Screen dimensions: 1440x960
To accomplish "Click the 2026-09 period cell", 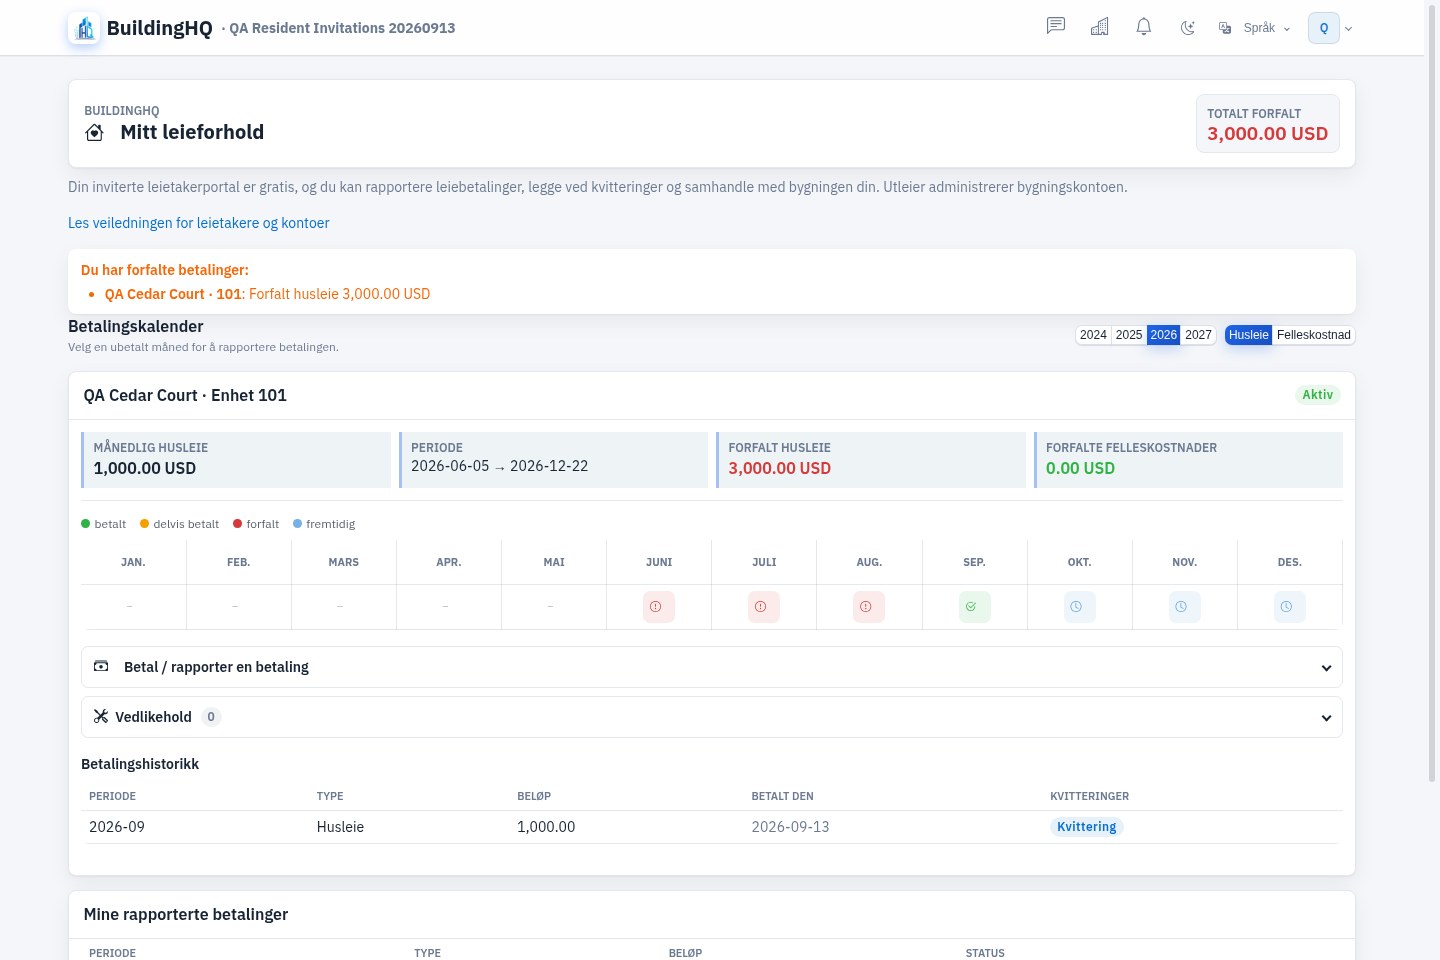I will pos(117,827).
